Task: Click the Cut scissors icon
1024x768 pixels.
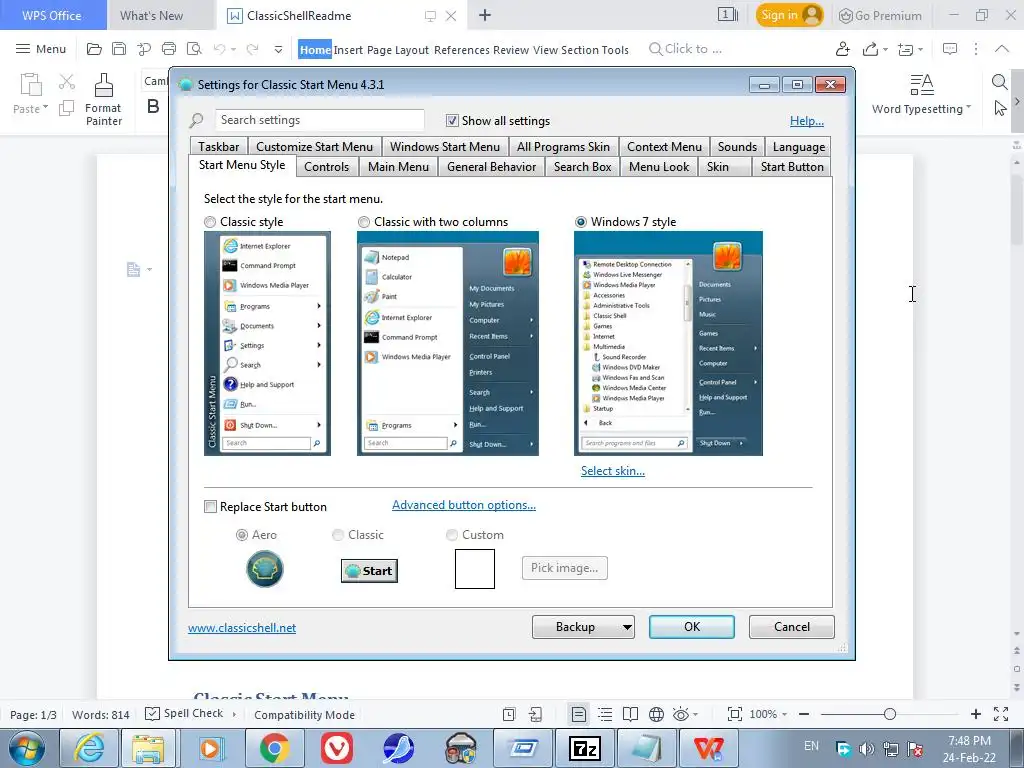Action: (x=67, y=82)
